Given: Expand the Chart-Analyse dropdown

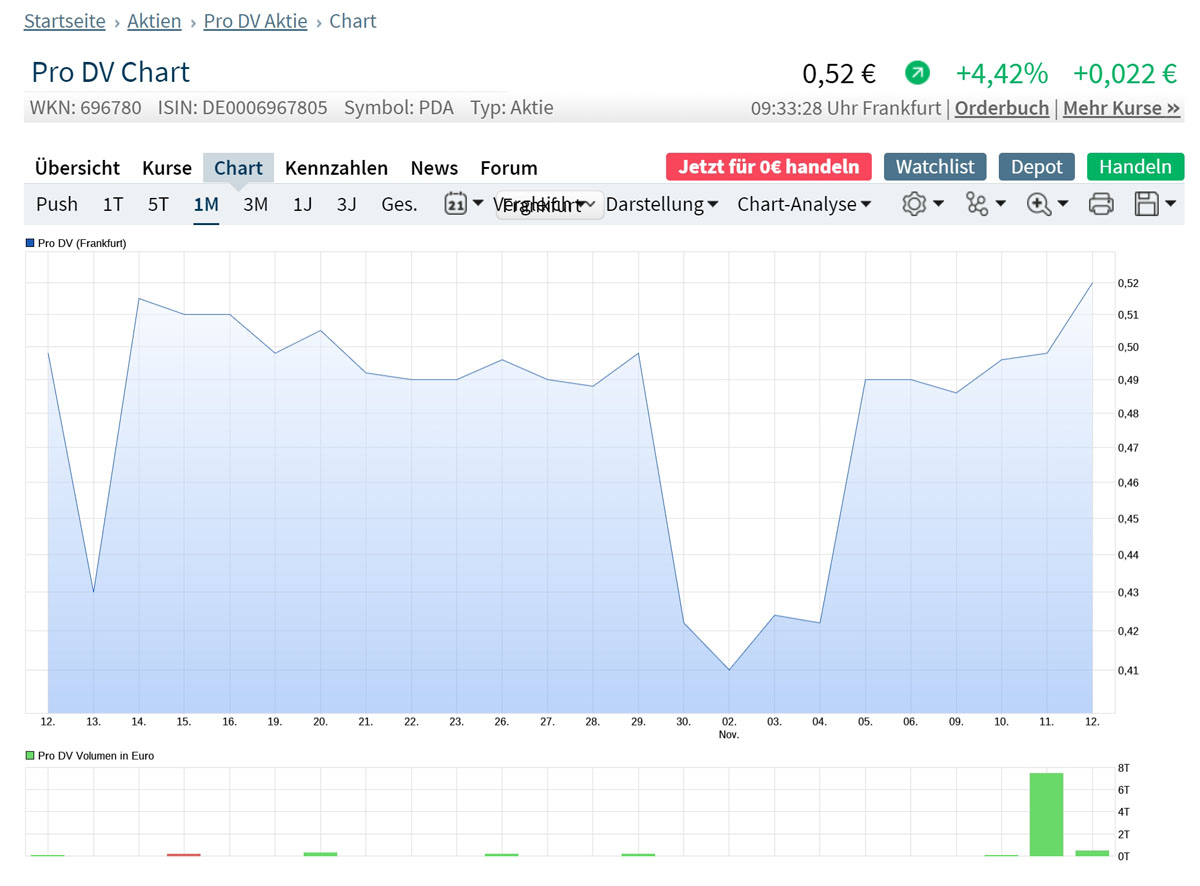Looking at the screenshot, I should point(804,204).
